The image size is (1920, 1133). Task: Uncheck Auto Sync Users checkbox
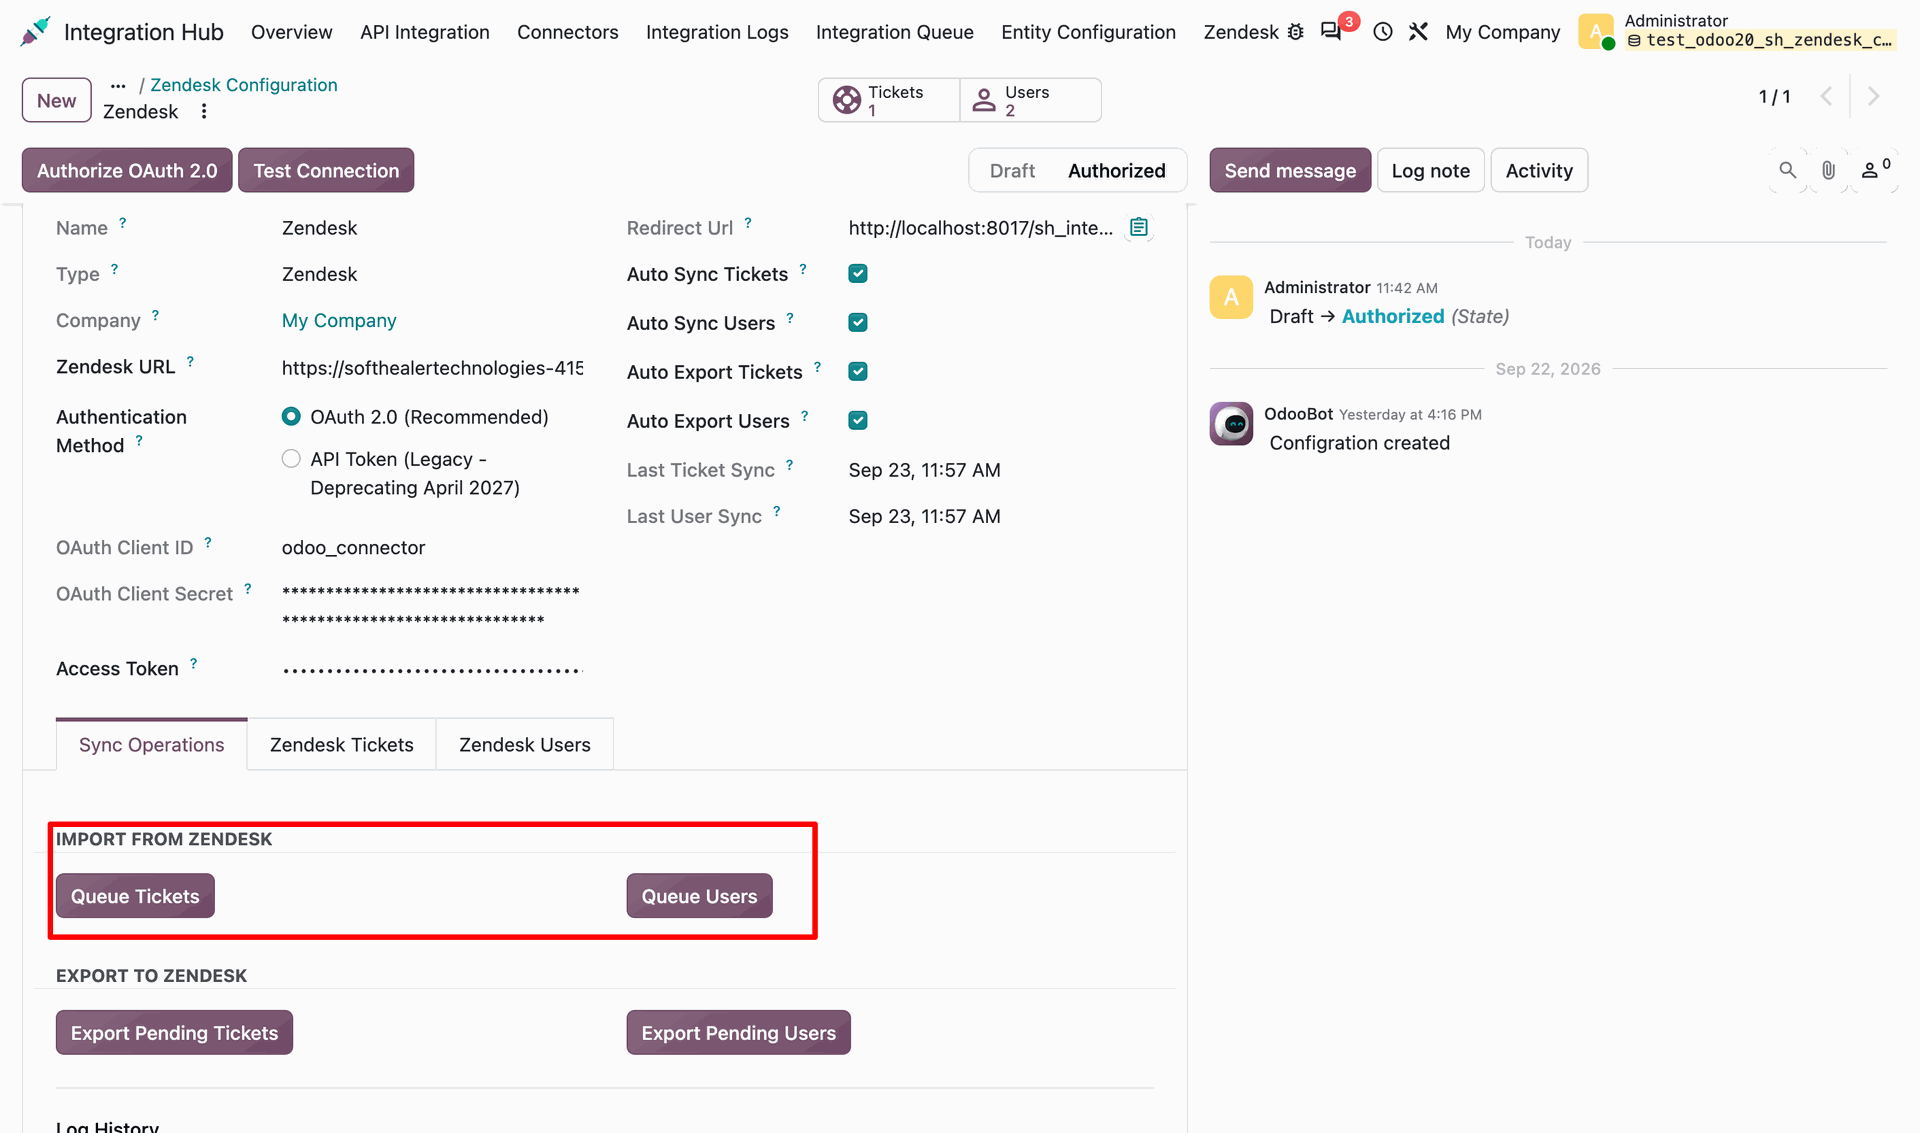click(858, 322)
